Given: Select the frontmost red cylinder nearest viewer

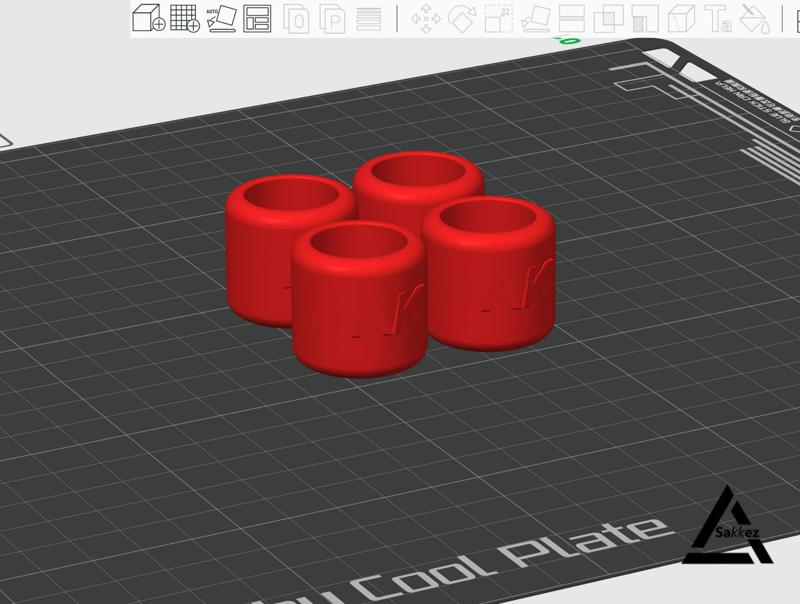Looking at the screenshot, I should 359,301.
